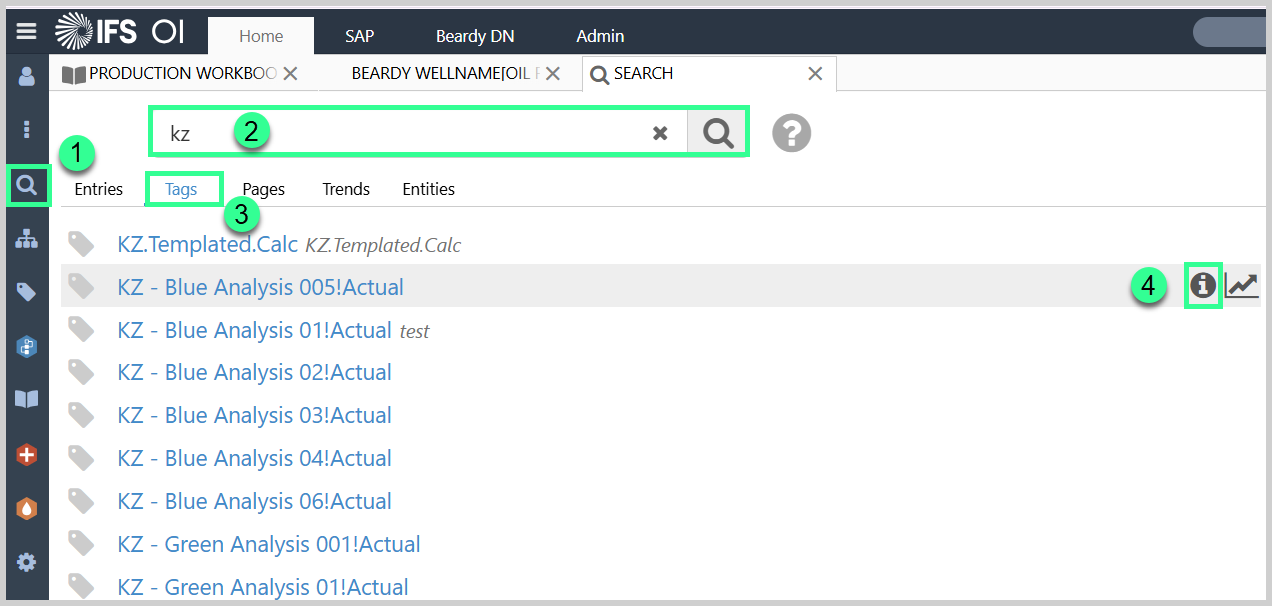Open KZ.Templated.Calc tag link
This screenshot has width=1272, height=606.
(x=208, y=244)
